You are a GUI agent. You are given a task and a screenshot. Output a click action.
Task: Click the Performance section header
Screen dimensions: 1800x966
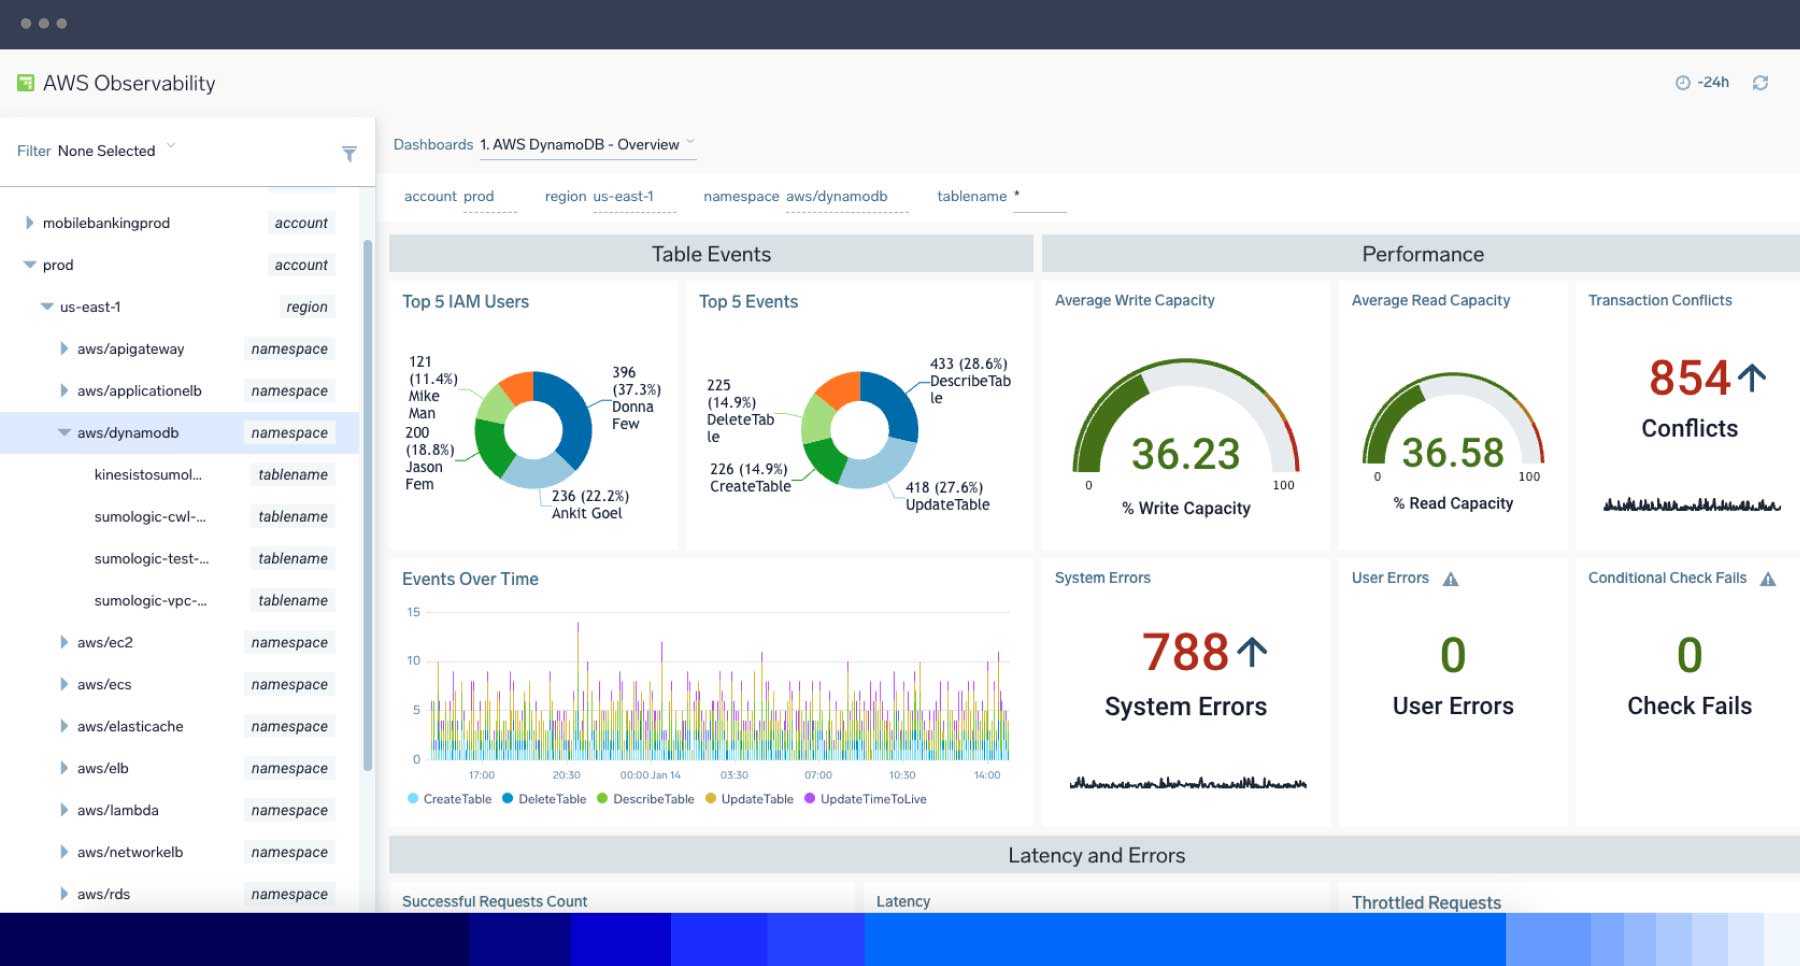tap(1421, 254)
